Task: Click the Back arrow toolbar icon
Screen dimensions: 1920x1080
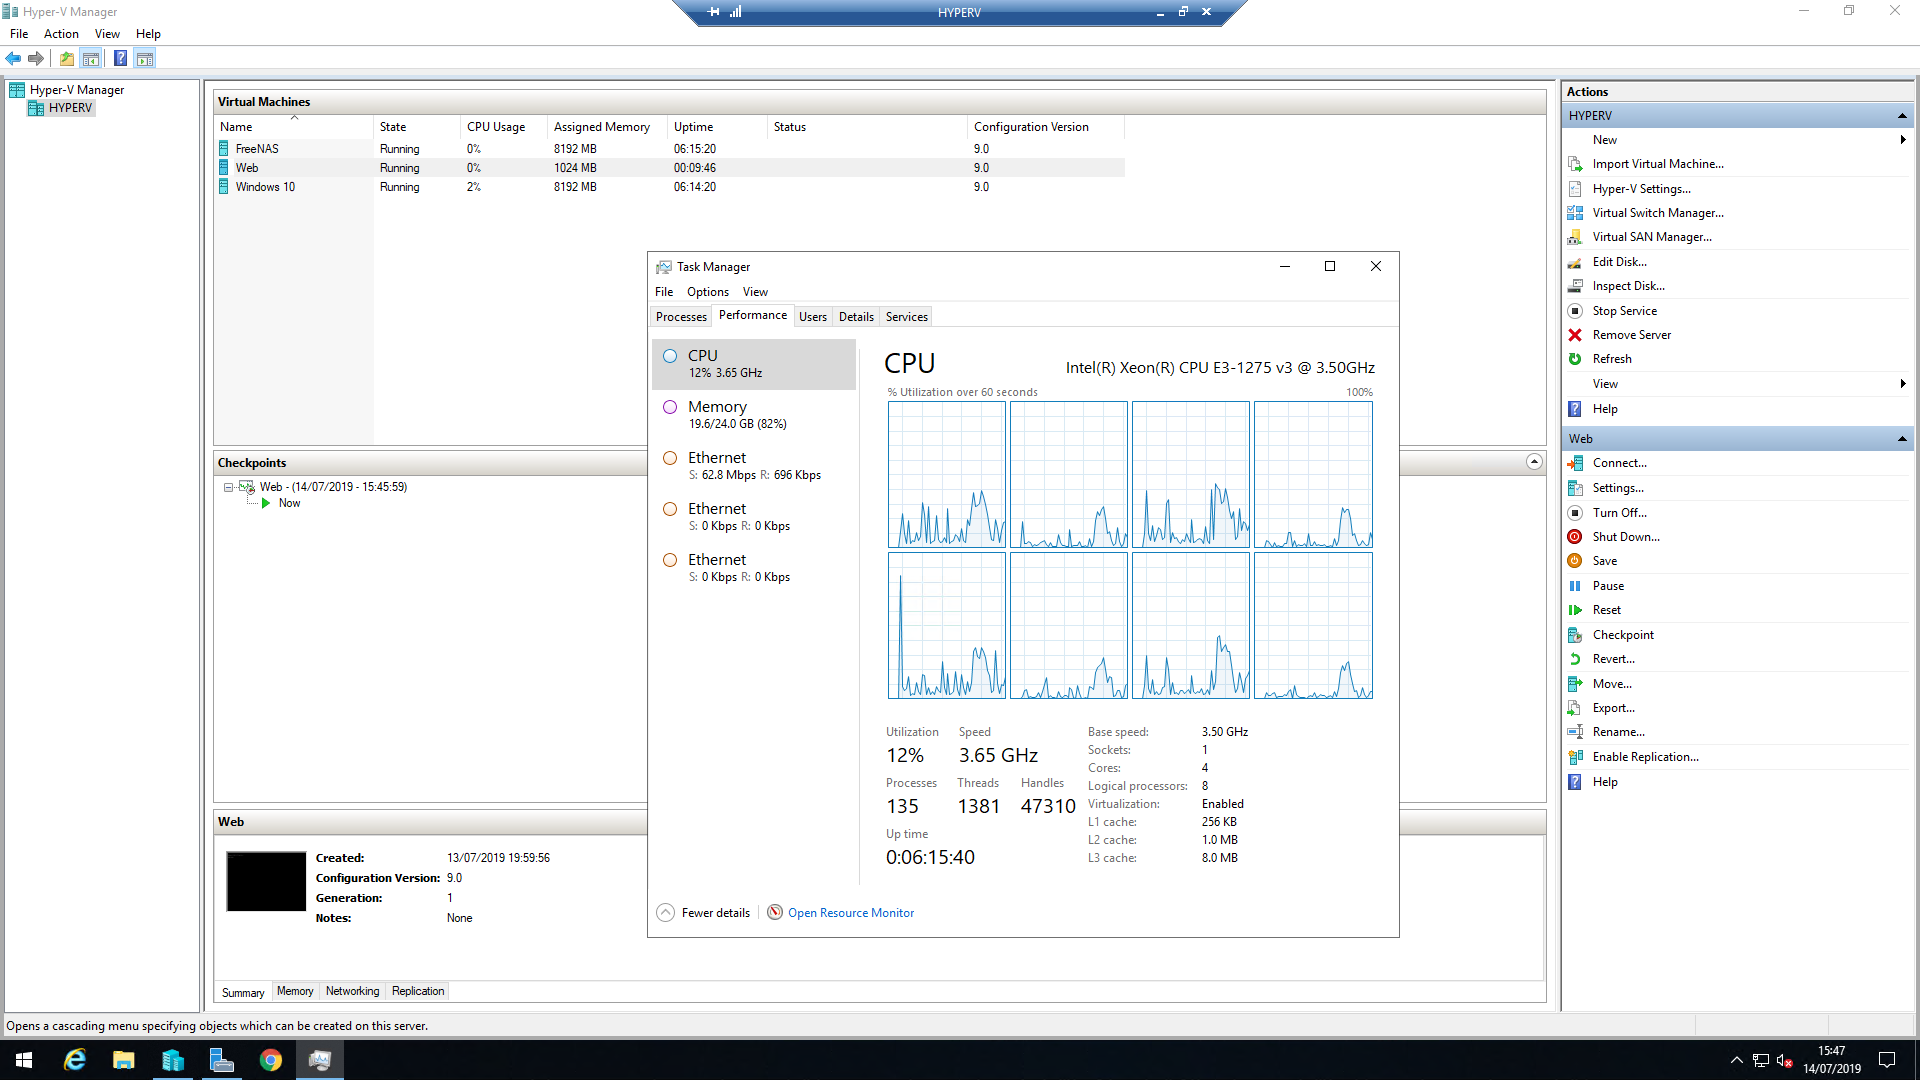Action: click(13, 58)
